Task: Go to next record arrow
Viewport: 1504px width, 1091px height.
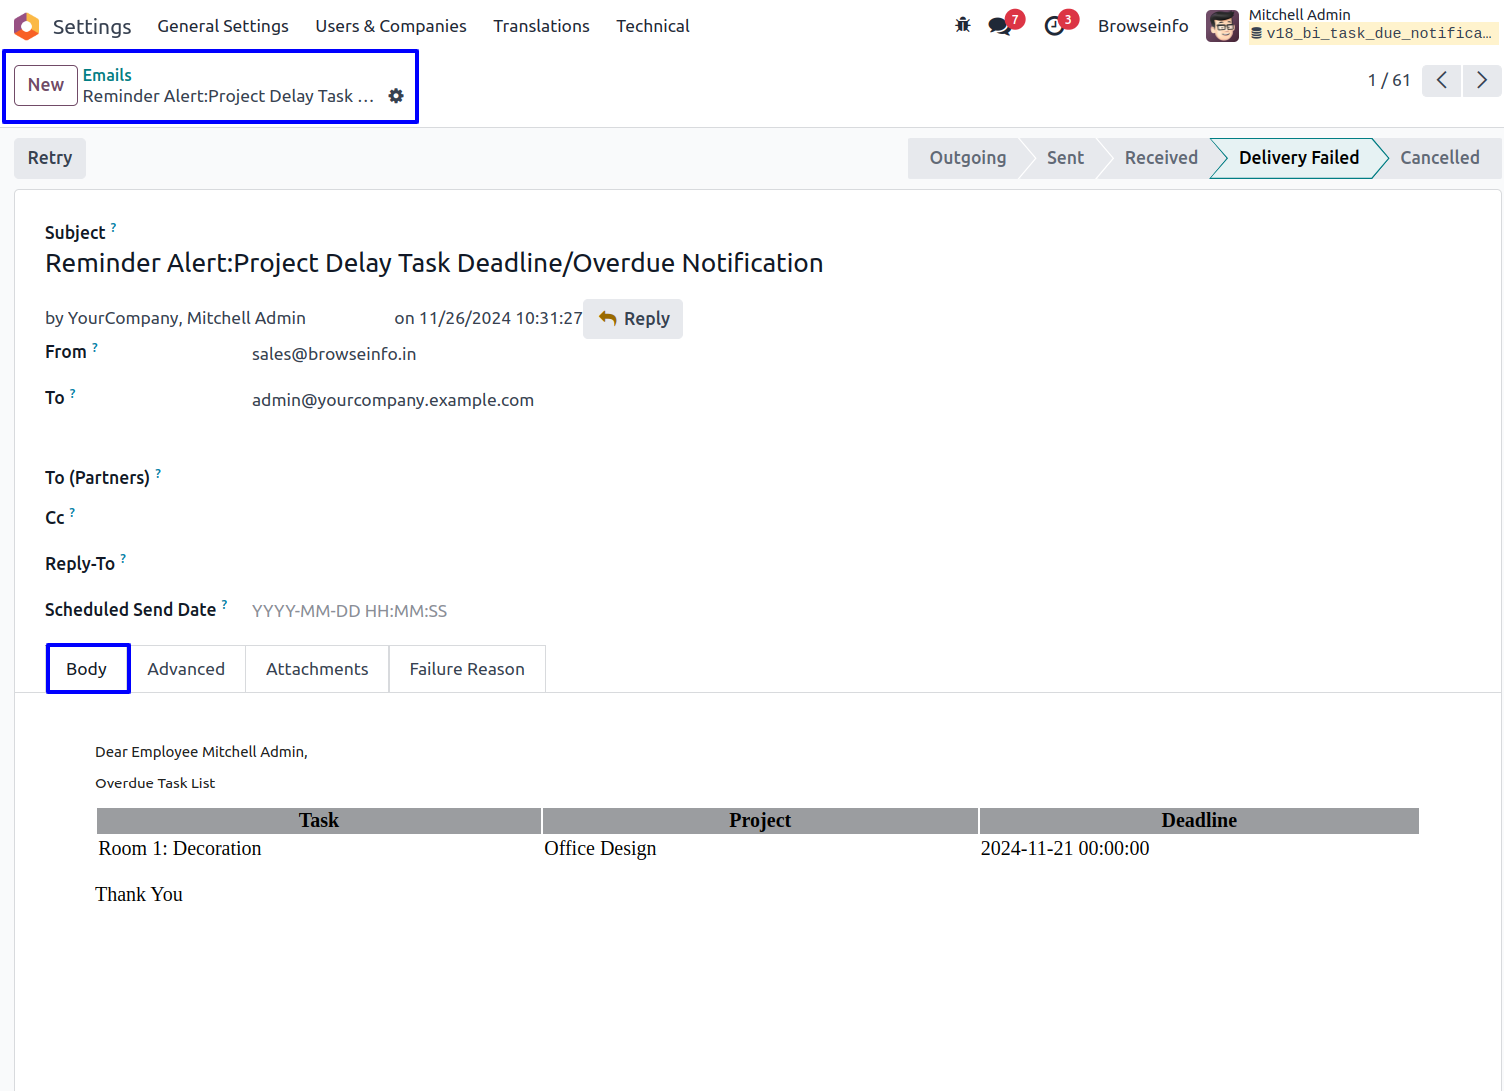Action: 1482,80
